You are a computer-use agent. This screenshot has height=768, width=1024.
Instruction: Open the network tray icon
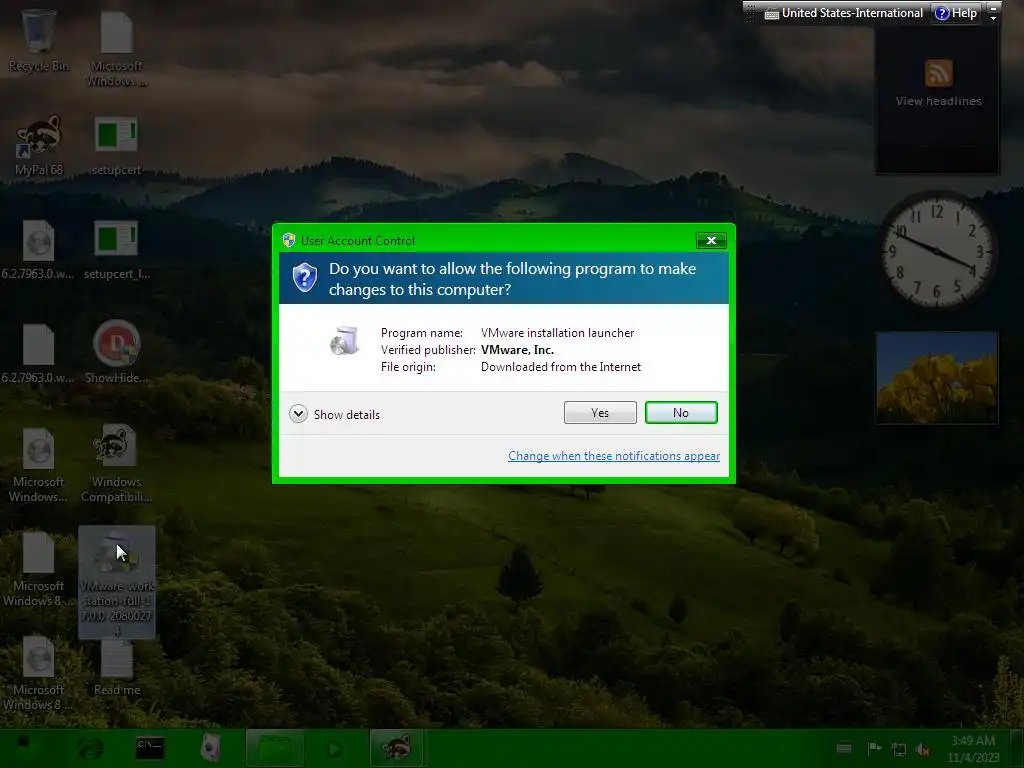click(x=899, y=749)
